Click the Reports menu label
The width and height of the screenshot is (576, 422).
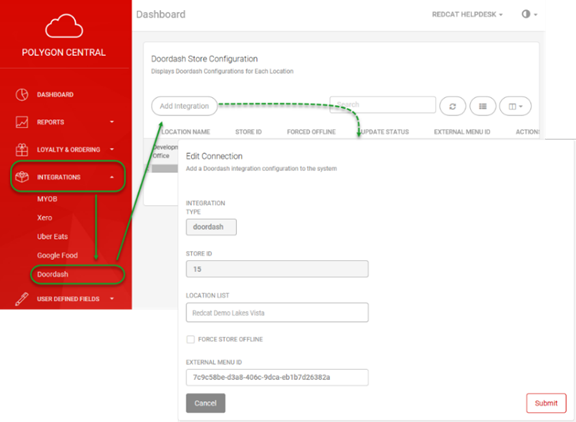(x=50, y=122)
